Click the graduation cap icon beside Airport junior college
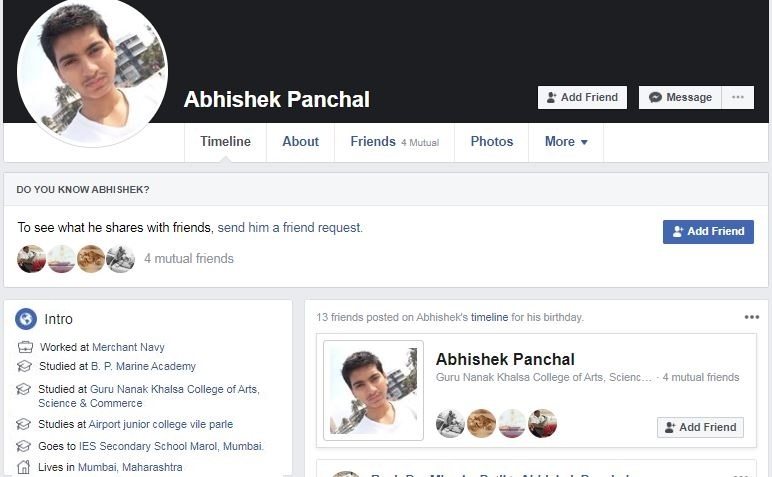 point(23,424)
